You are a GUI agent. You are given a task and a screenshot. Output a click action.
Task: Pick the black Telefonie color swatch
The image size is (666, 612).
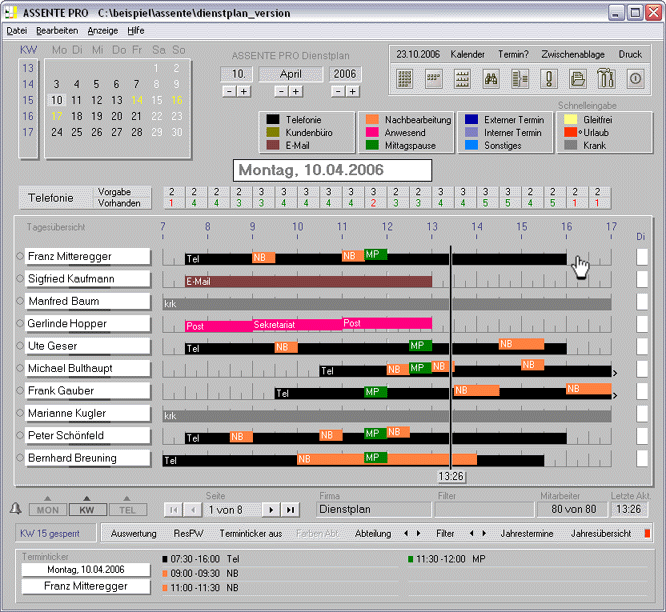click(273, 119)
